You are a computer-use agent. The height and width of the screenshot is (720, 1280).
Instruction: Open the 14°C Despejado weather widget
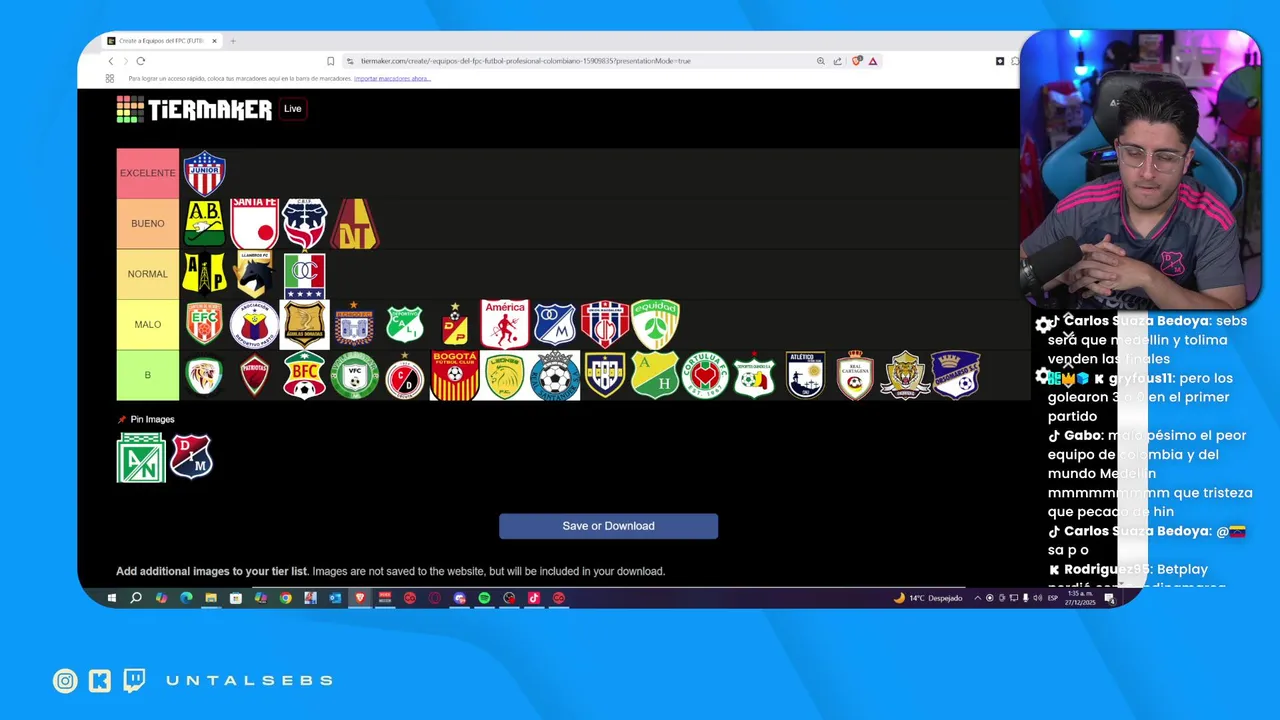tap(928, 598)
